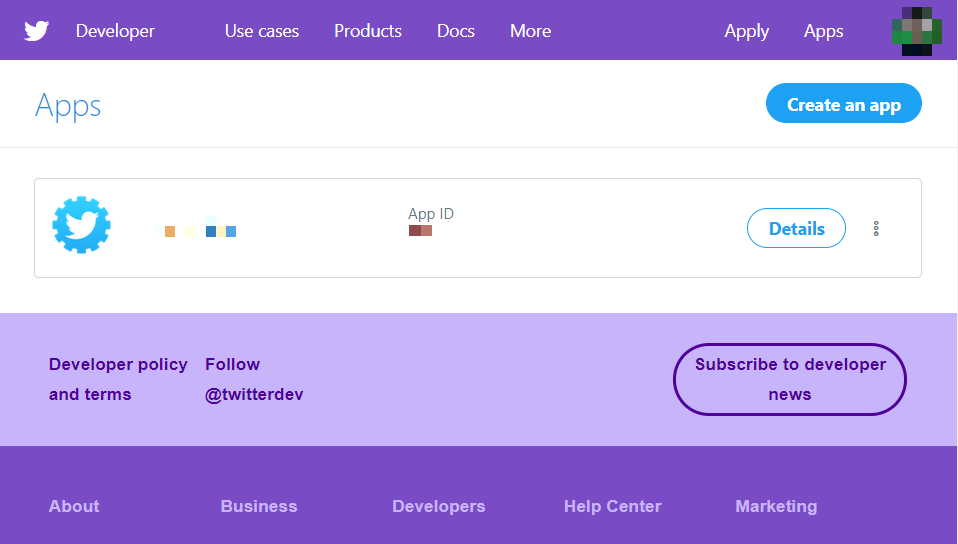Open the Business footer link
The width and height of the screenshot is (958, 544).
coord(259,506)
